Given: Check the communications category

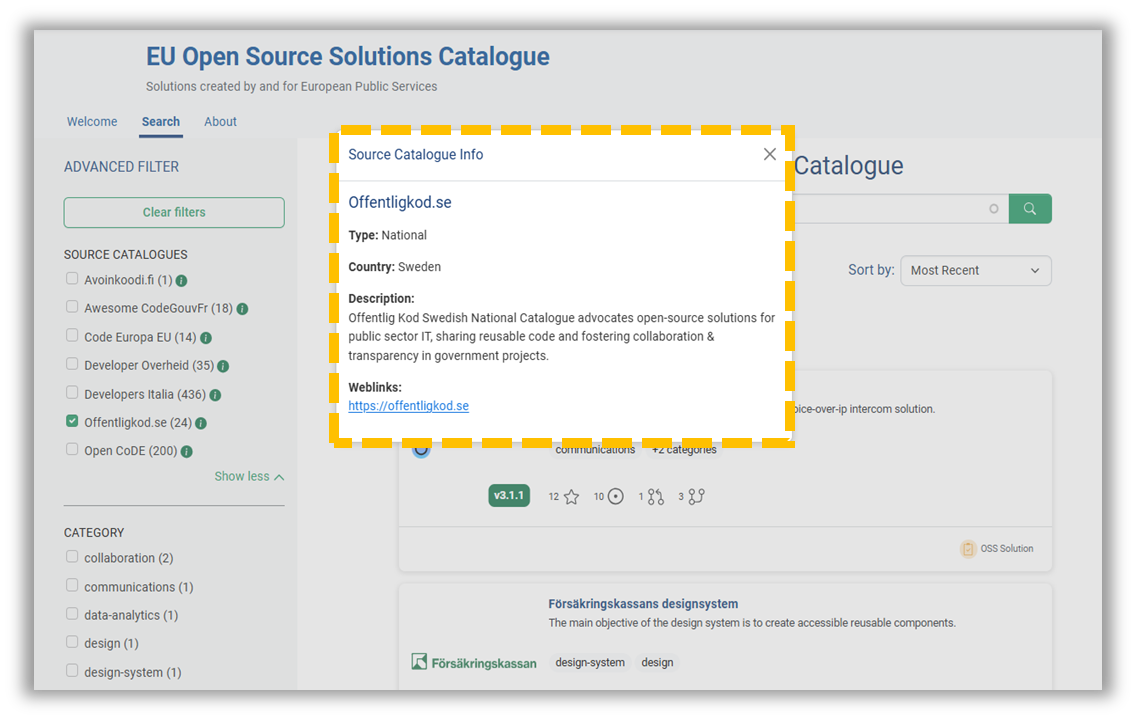Looking at the screenshot, I should [72, 585].
